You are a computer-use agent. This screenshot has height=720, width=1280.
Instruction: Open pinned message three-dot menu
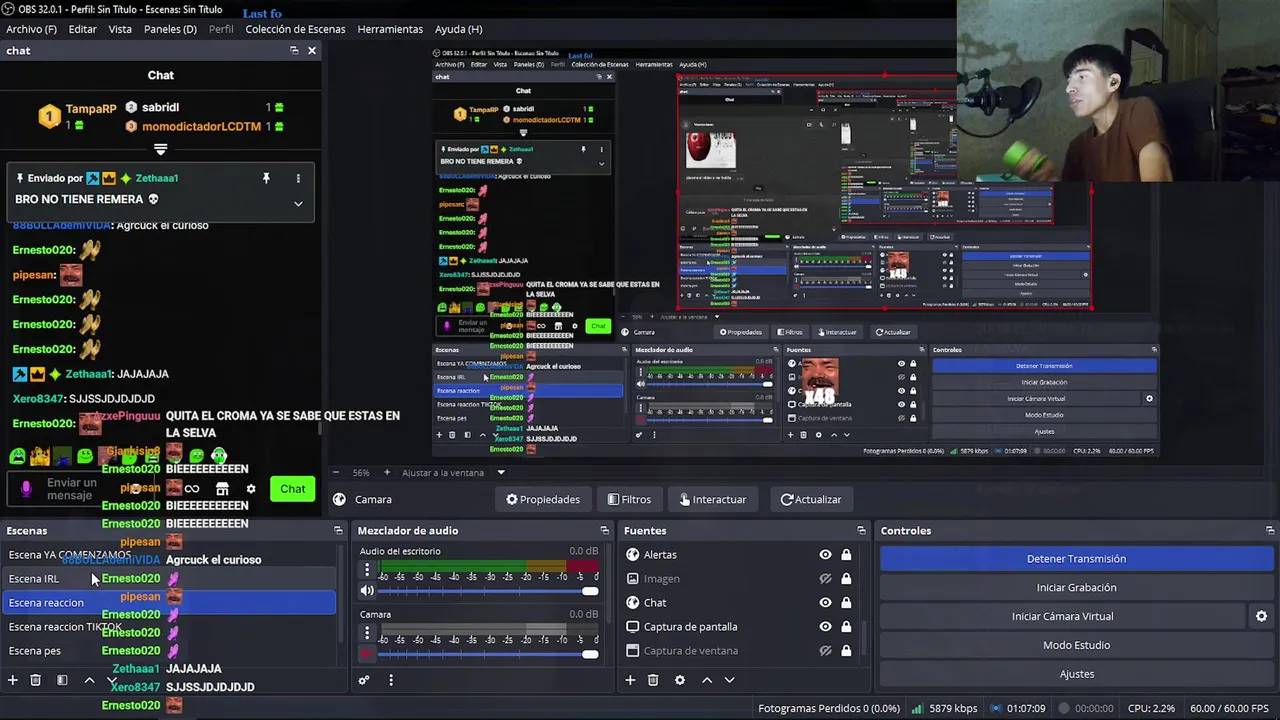(x=298, y=178)
